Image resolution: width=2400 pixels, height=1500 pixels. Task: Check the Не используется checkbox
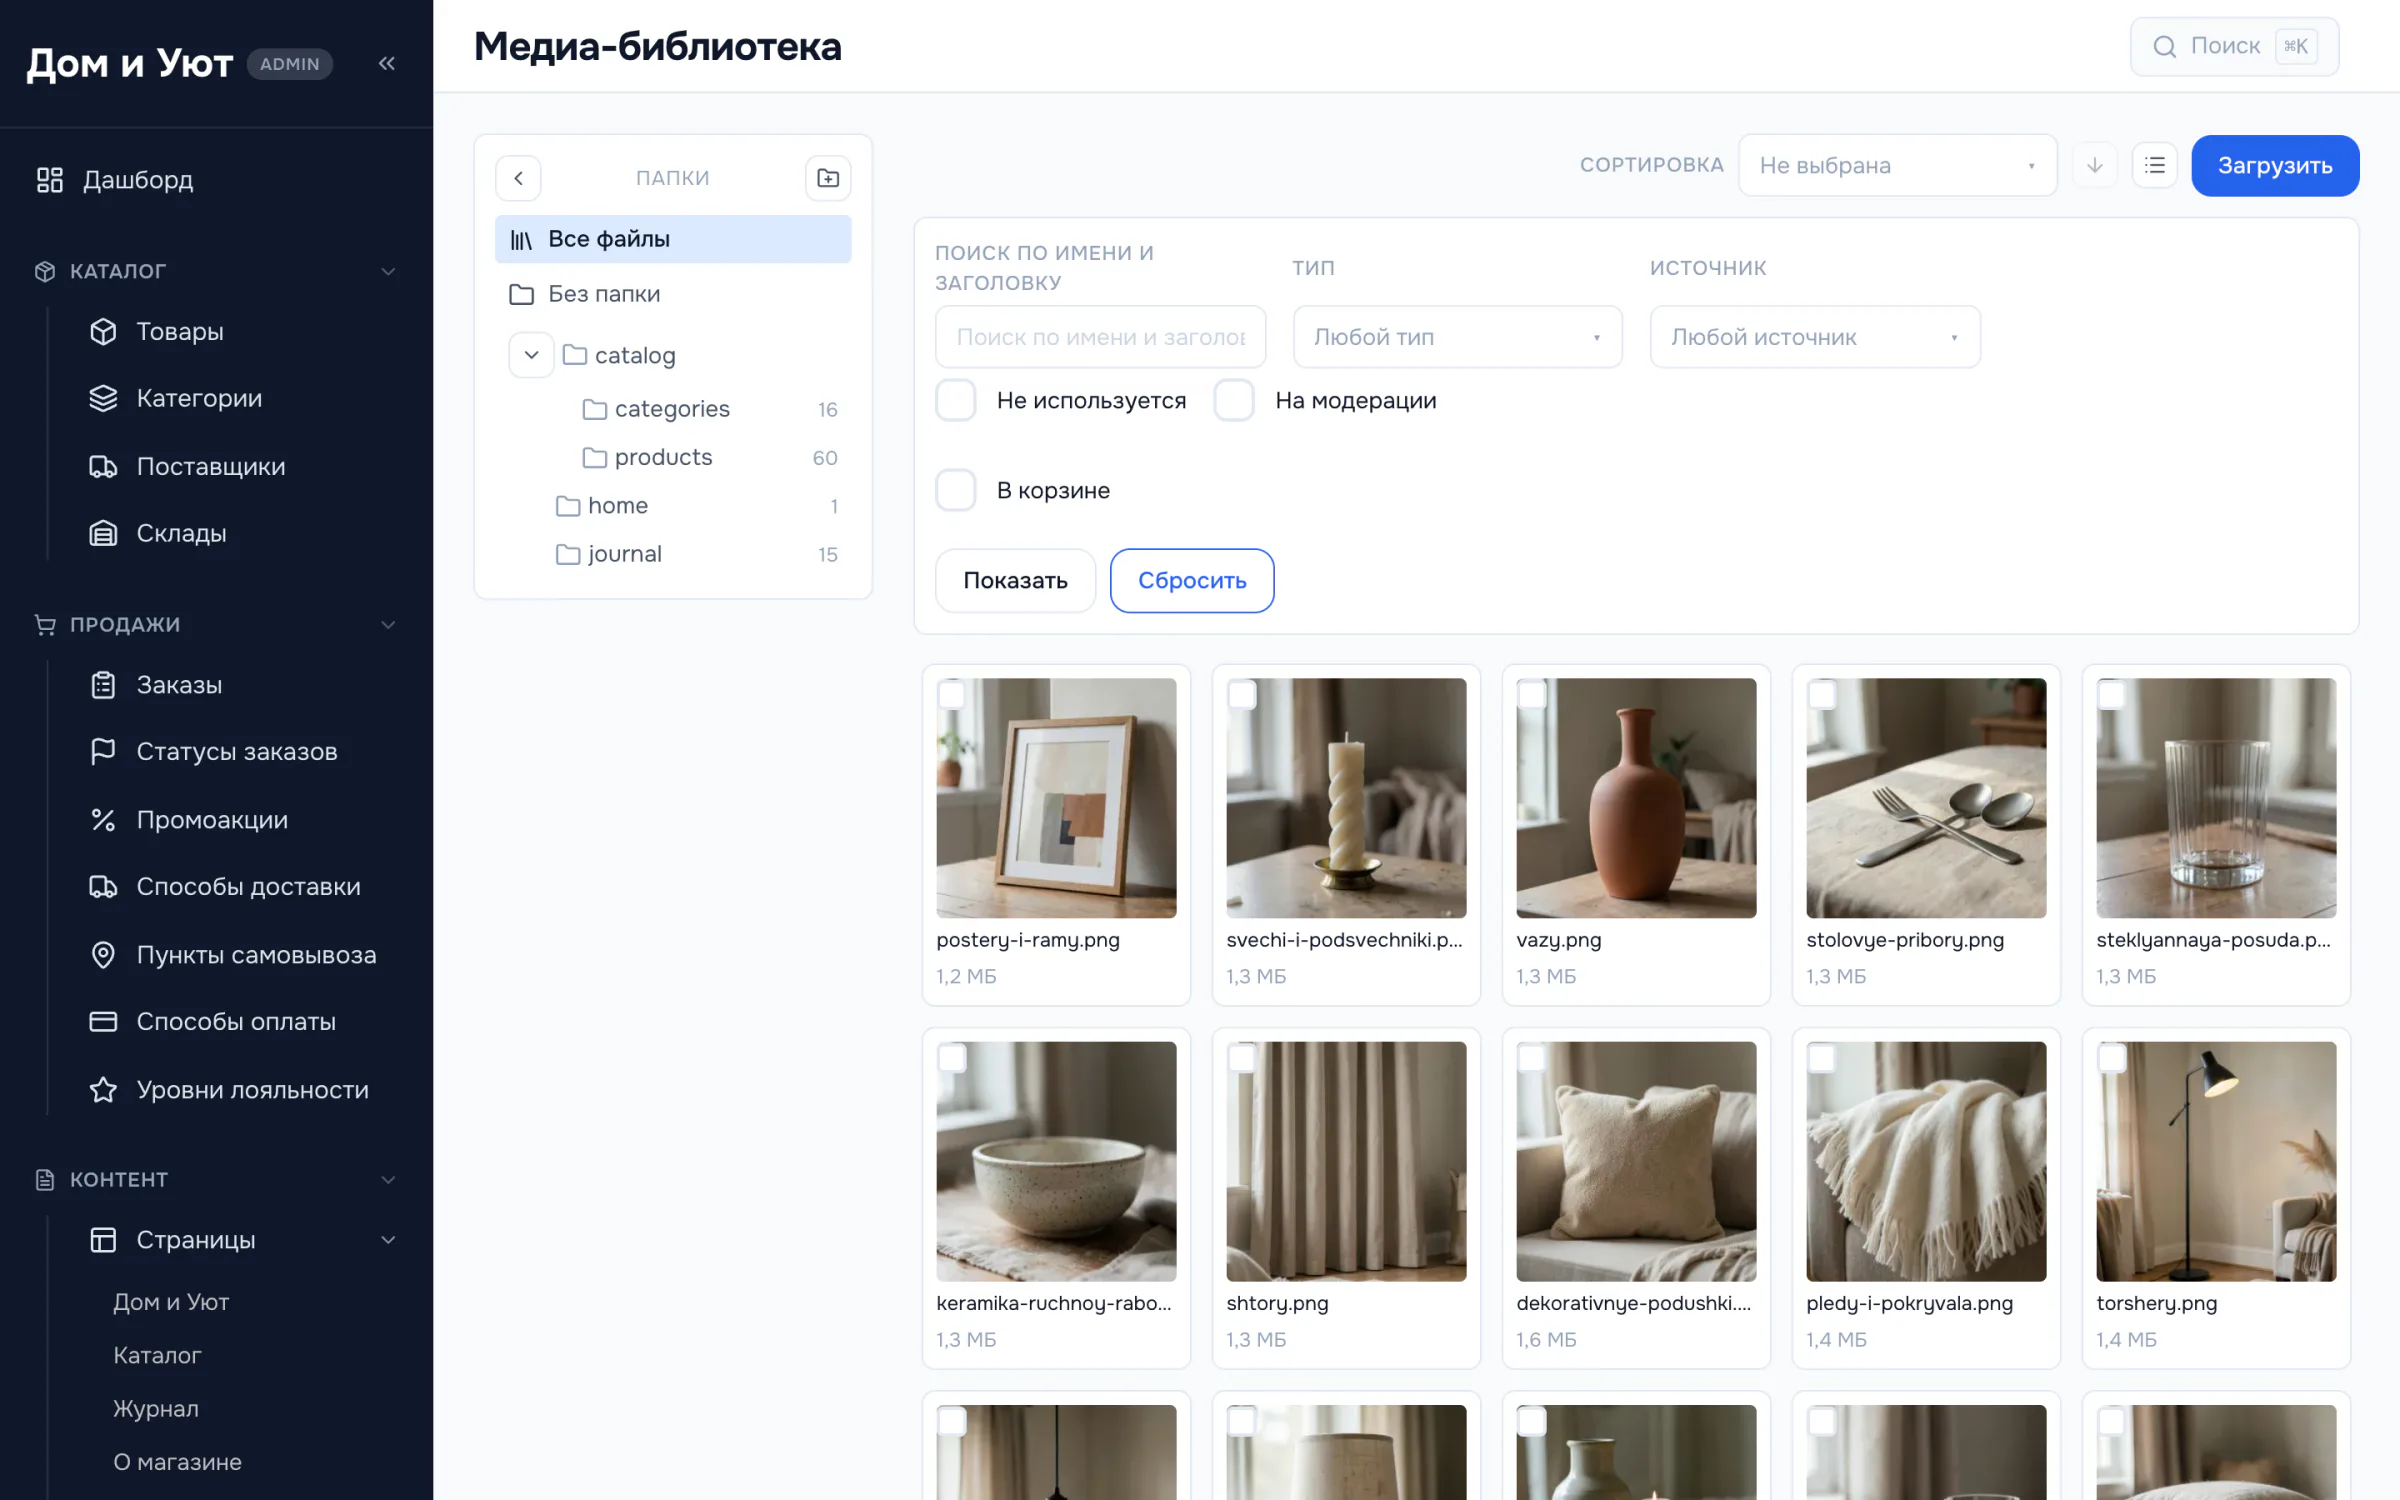[956, 400]
